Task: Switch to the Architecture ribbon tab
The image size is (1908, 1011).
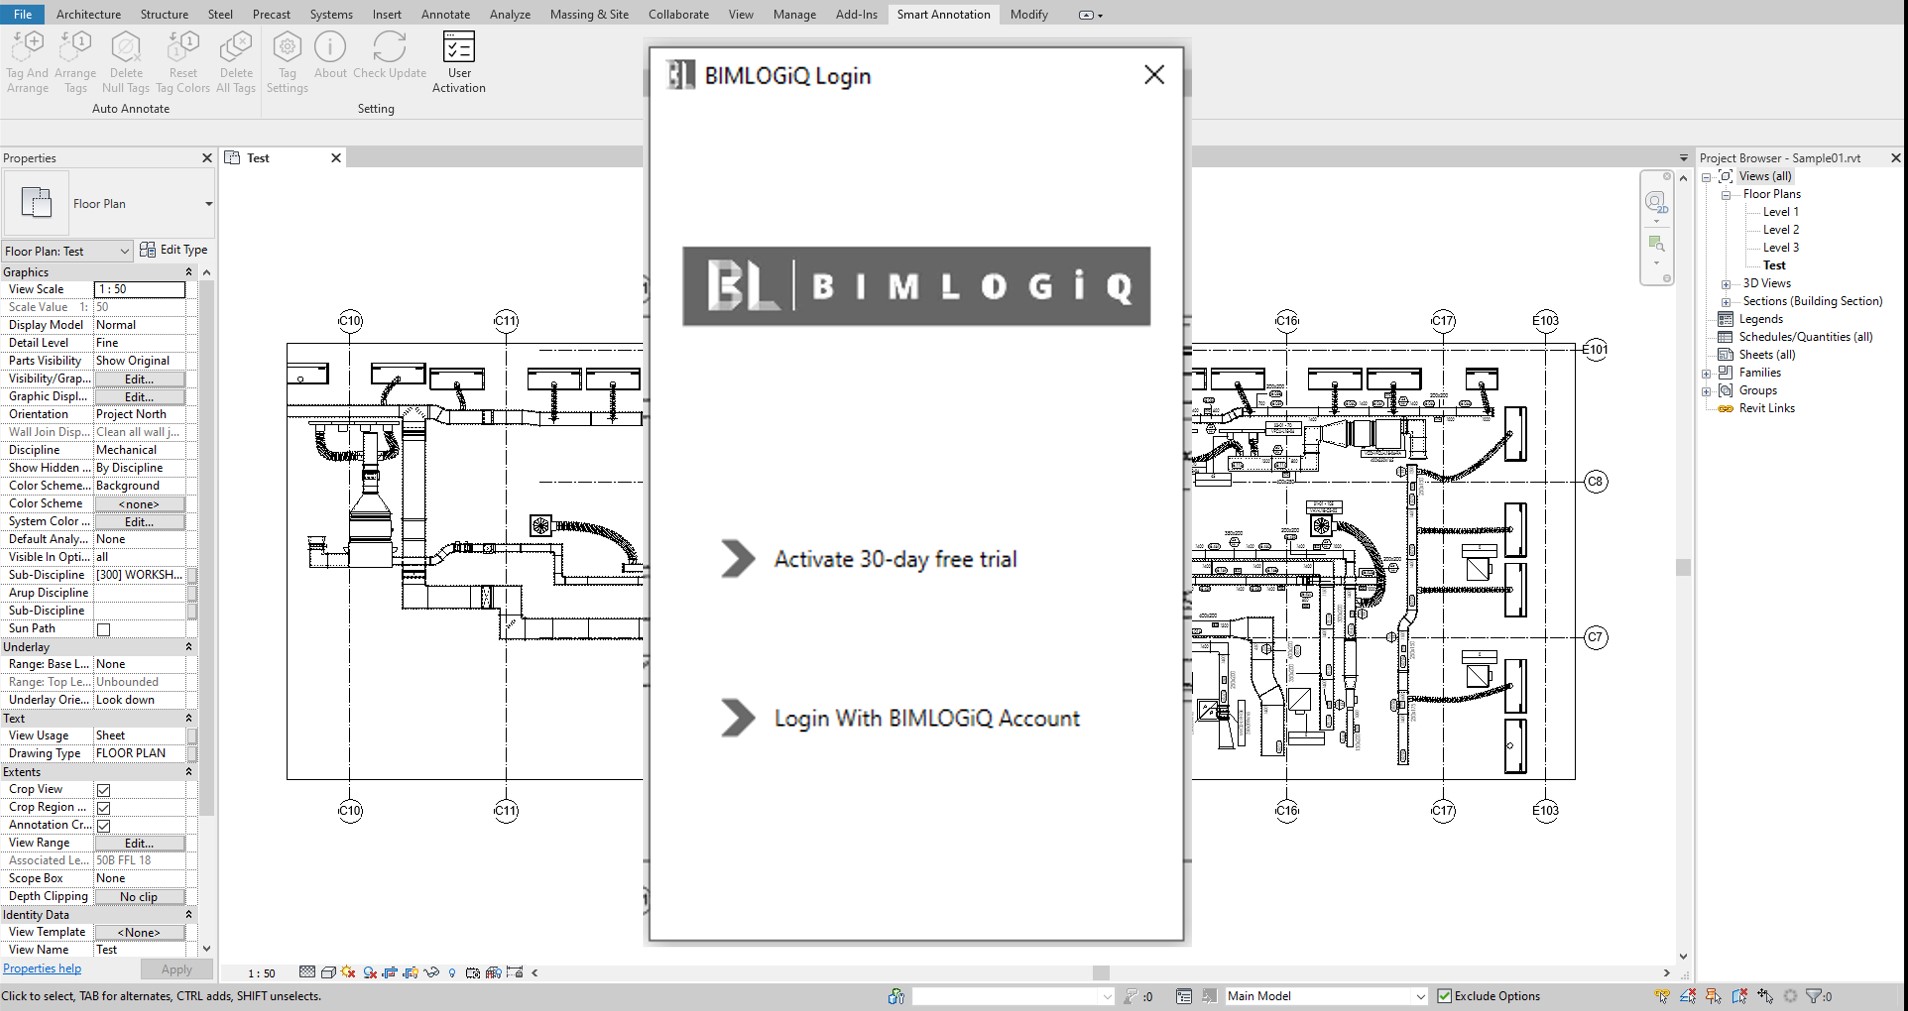Action: 88,14
